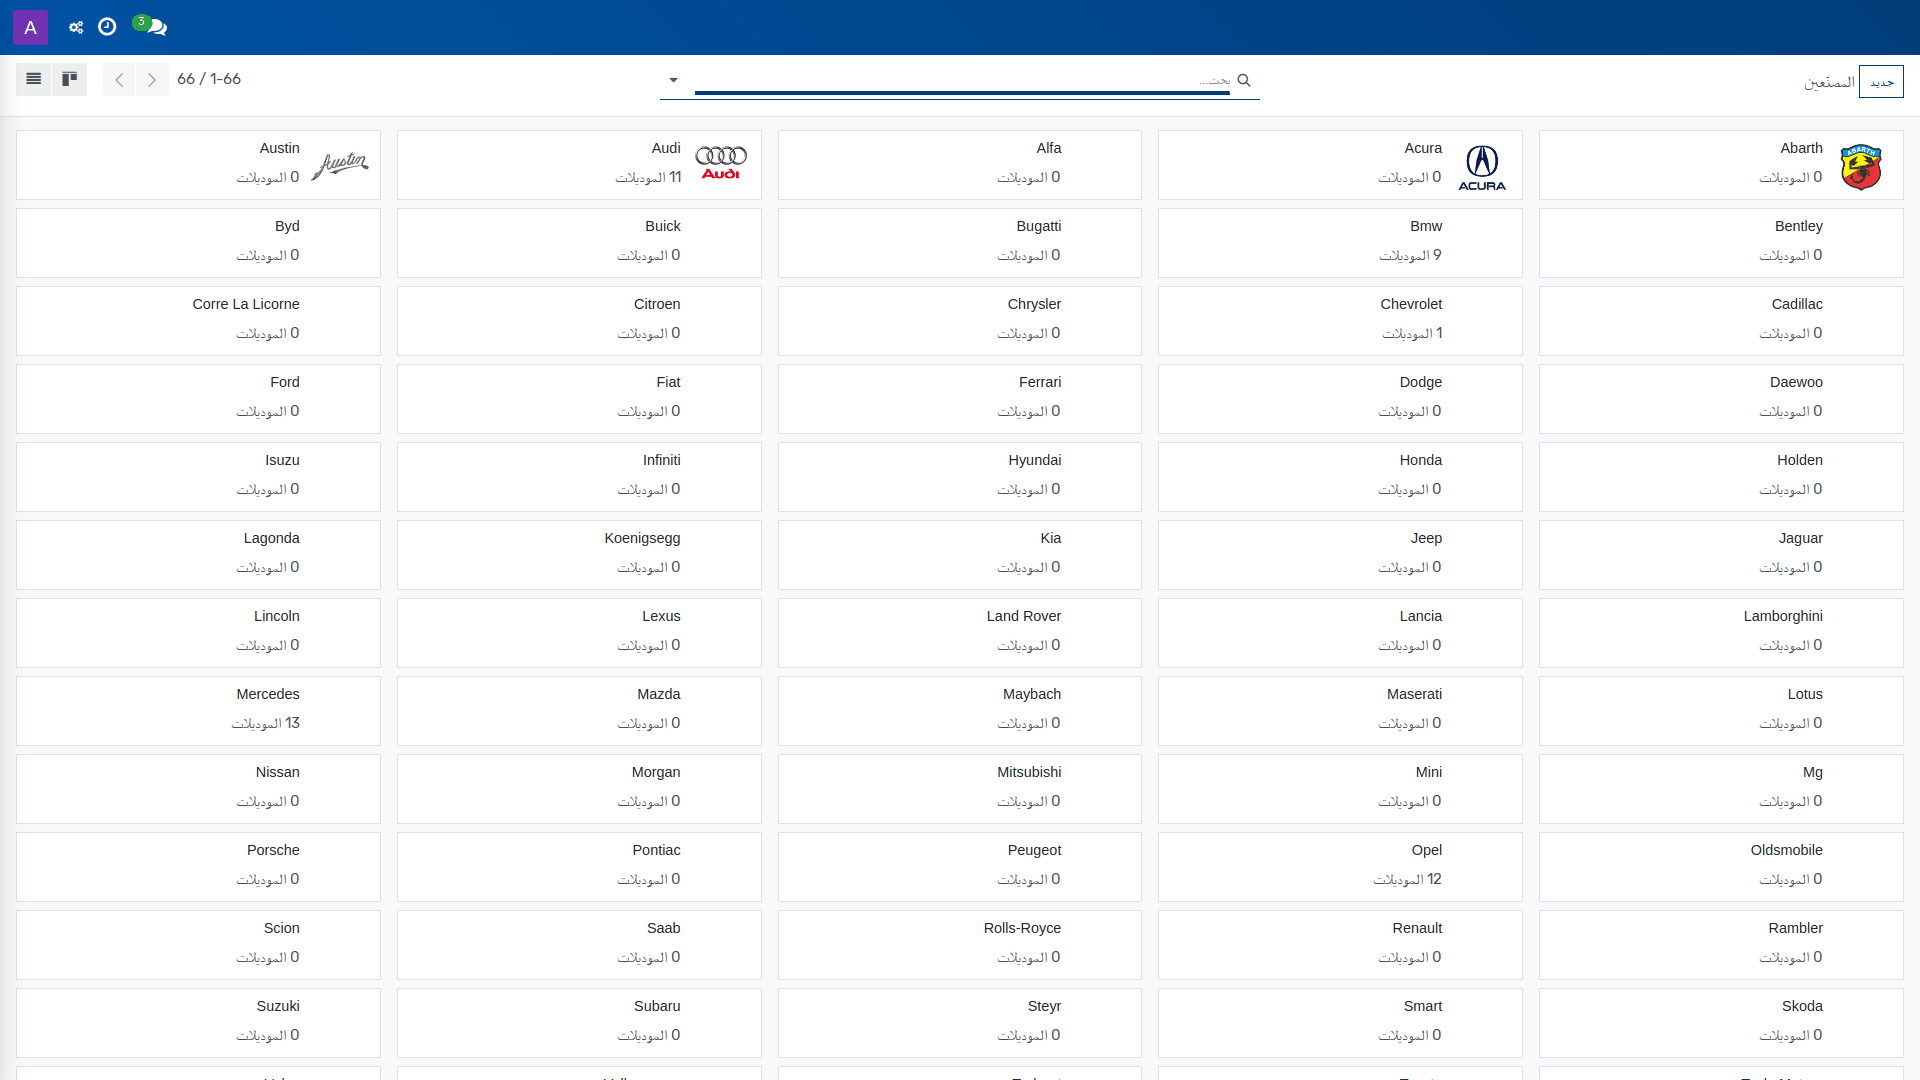1920x1080 pixels.
Task: Click the Lancia brand card
Action: click(x=1340, y=633)
